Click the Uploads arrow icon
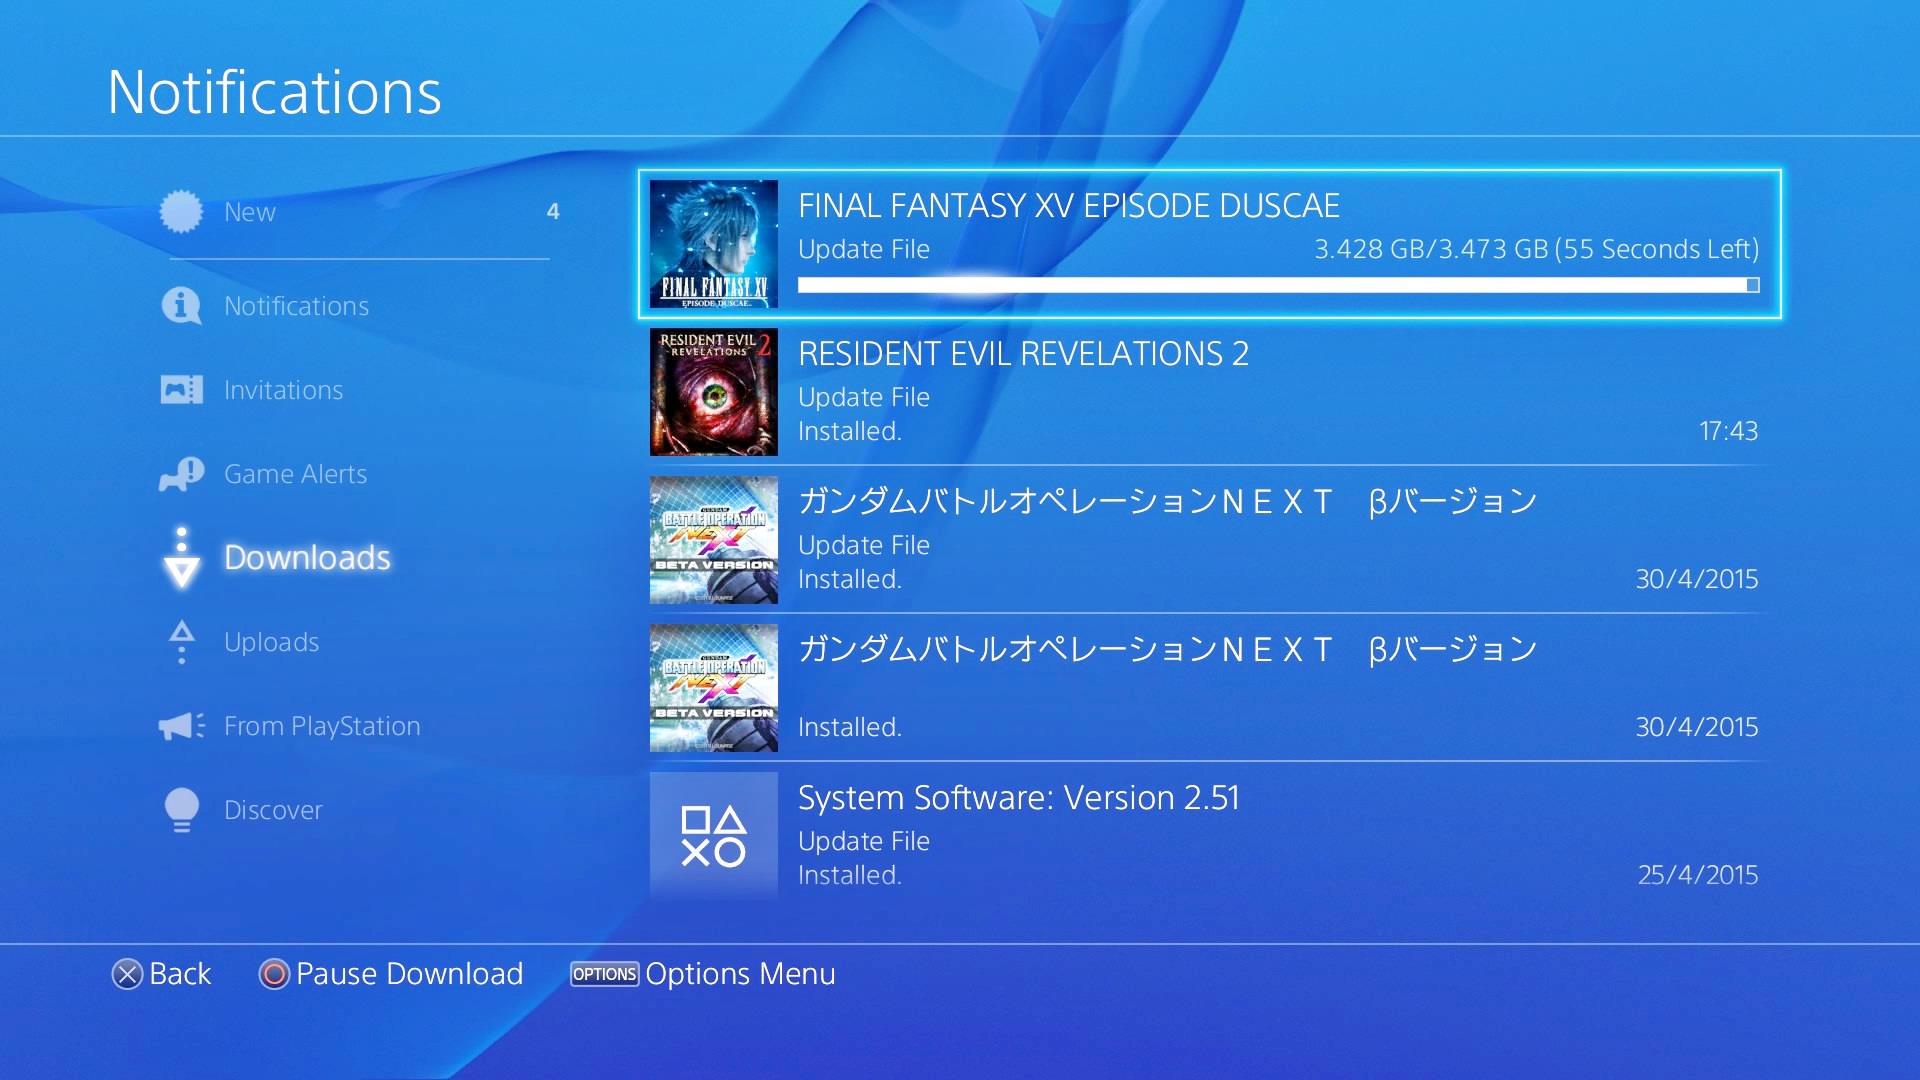Screen dimensions: 1920x1080 coord(181,642)
